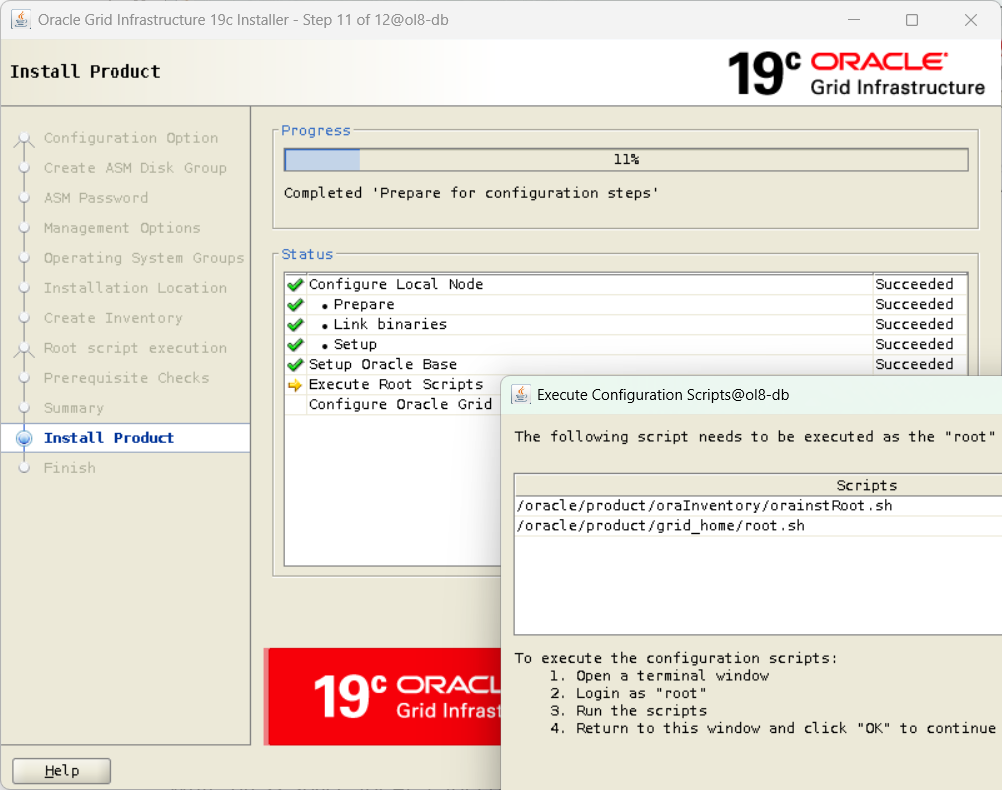Click the Scripts column header
1002x790 pixels.
(758, 485)
